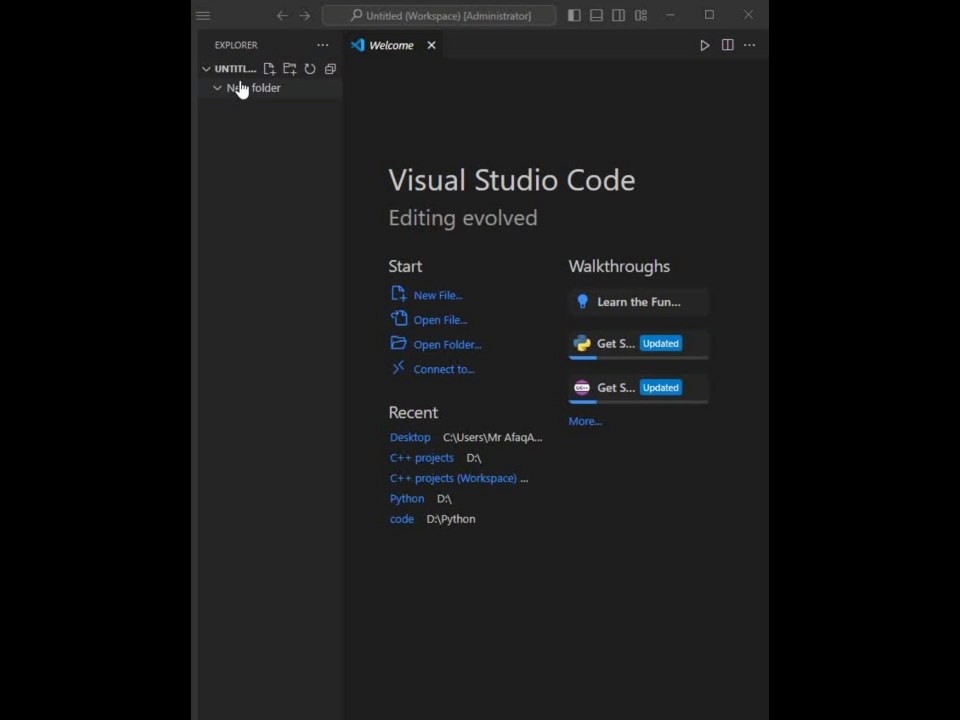This screenshot has height=720, width=960.
Task: Click the EXPLORER panel title
Action: 236,45
